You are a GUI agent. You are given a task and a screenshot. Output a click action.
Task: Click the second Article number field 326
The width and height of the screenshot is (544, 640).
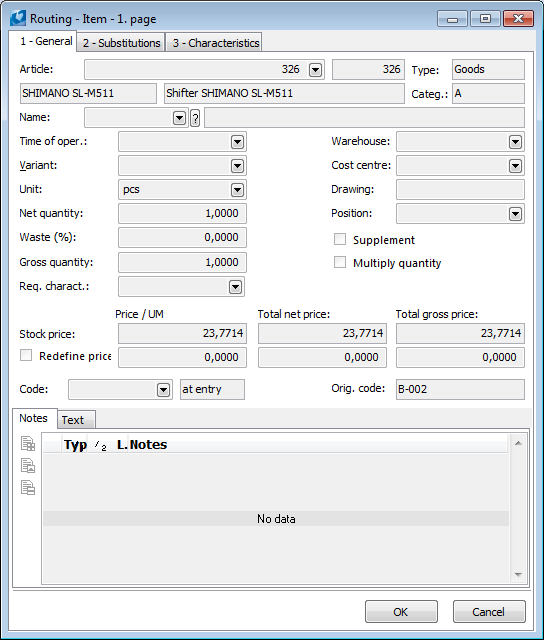point(369,69)
